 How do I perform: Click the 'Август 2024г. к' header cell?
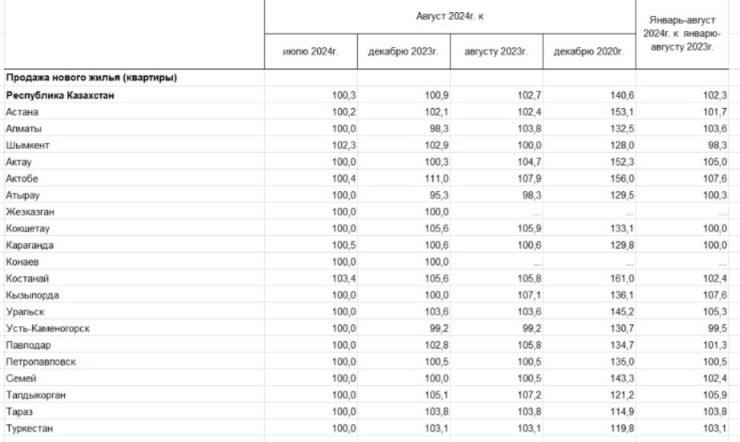click(x=449, y=17)
